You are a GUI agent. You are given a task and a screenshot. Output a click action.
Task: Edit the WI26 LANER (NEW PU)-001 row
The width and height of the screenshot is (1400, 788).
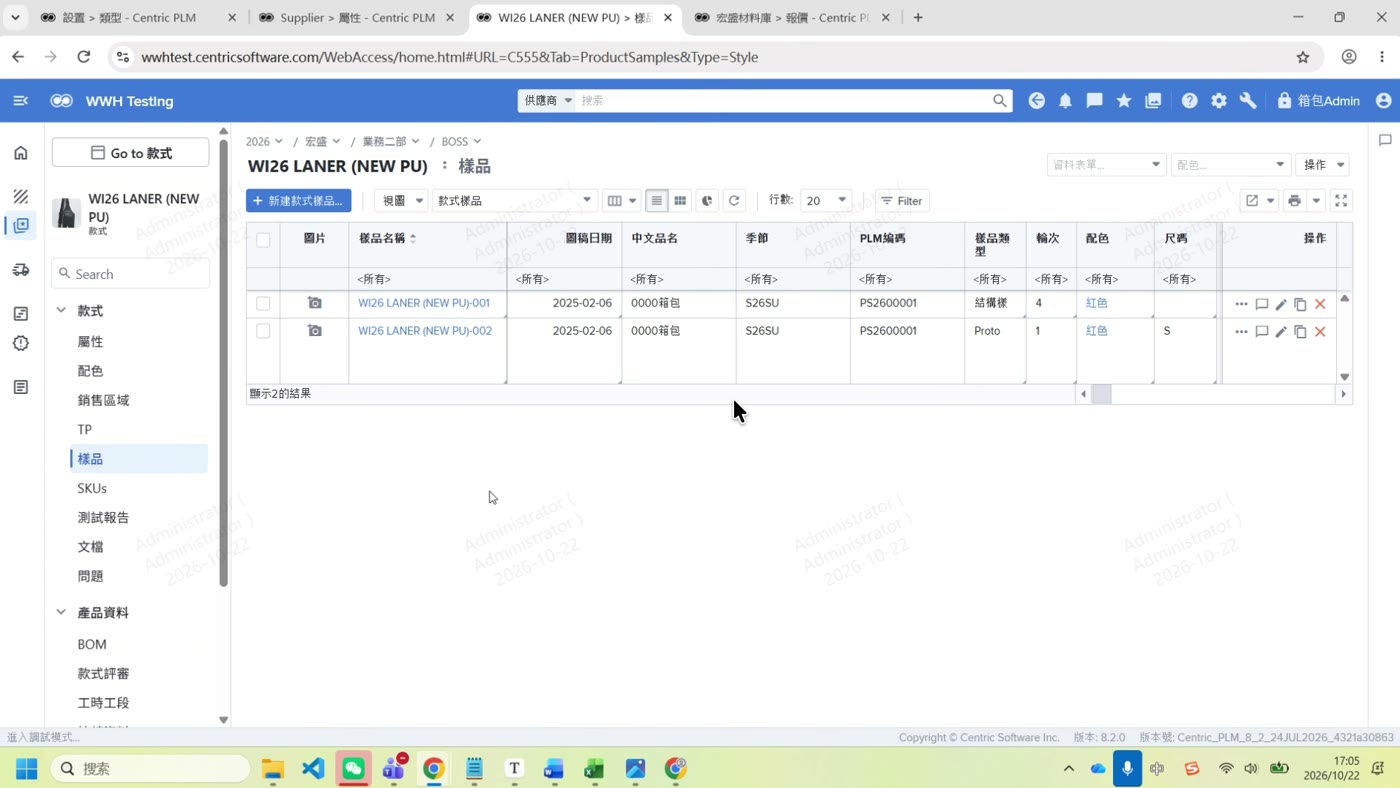(x=1281, y=304)
